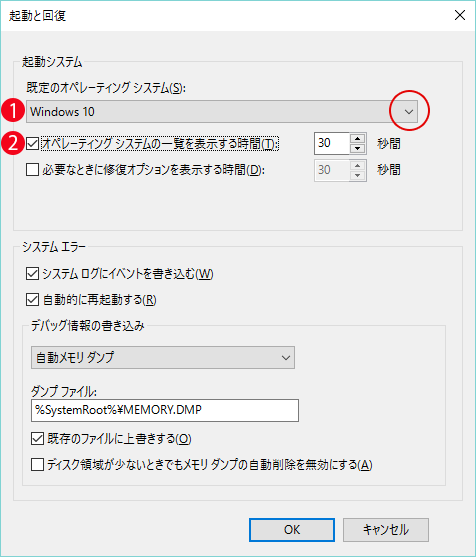476x557 pixels.
Task: Enable ディスク領域が少ないときでも自動削除を無効にする checkbox
Action: pos(37,465)
